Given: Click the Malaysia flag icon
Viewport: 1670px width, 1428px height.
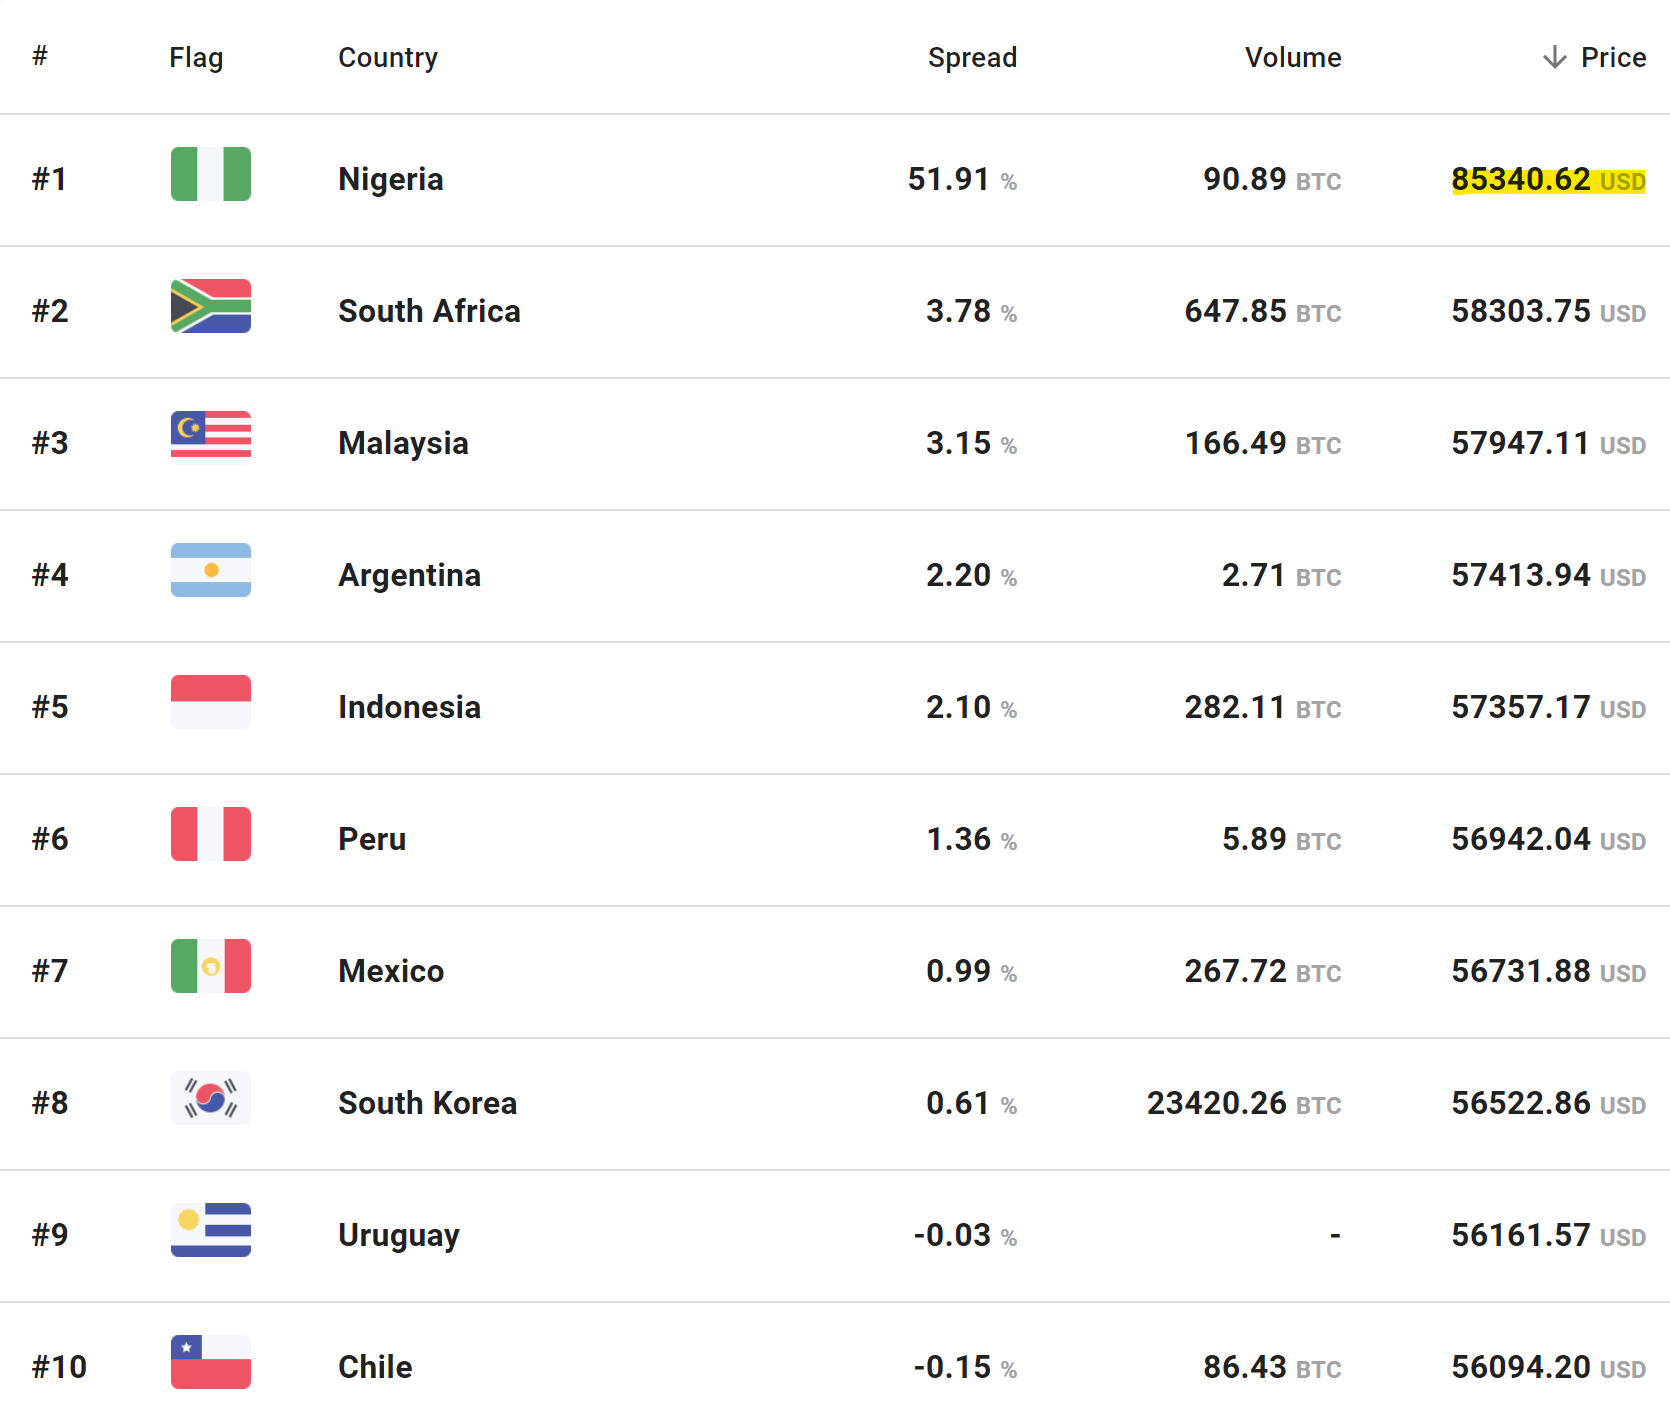Looking at the screenshot, I should click(x=210, y=438).
